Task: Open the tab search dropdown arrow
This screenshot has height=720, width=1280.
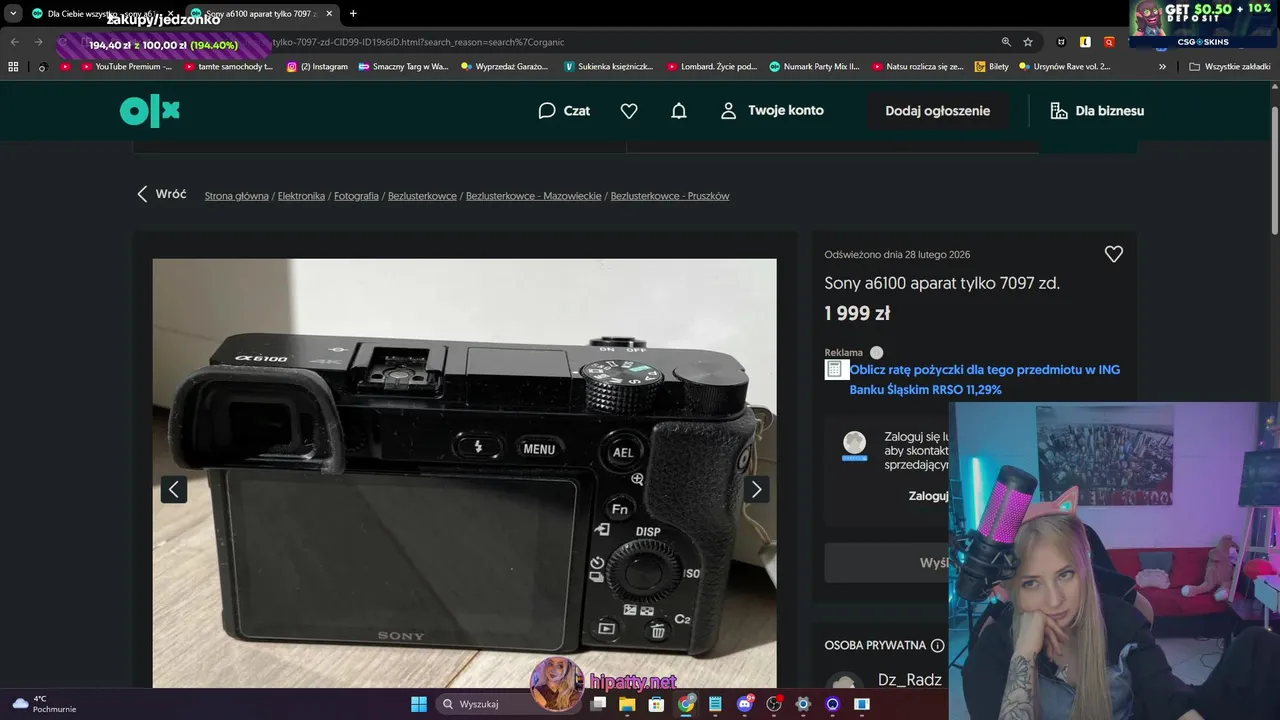Action: coord(13,14)
